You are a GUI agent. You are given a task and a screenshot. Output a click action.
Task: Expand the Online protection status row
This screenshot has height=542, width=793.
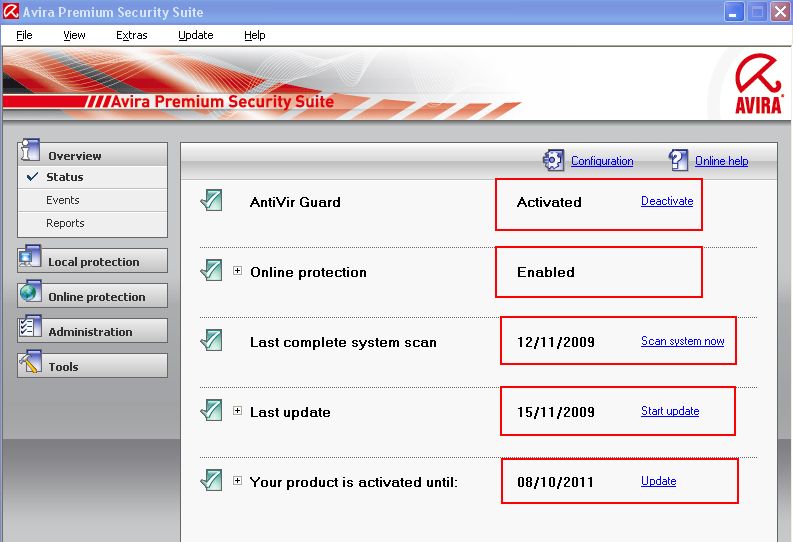click(x=237, y=270)
